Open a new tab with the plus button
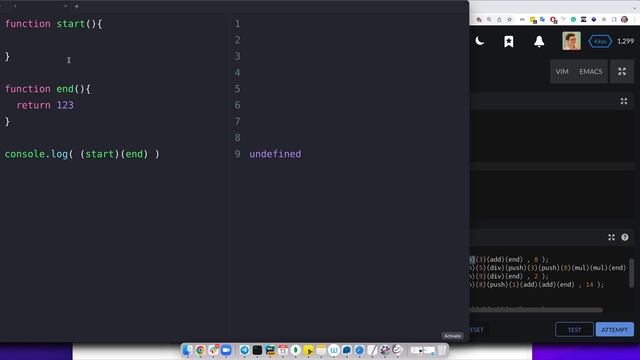 point(77,6)
